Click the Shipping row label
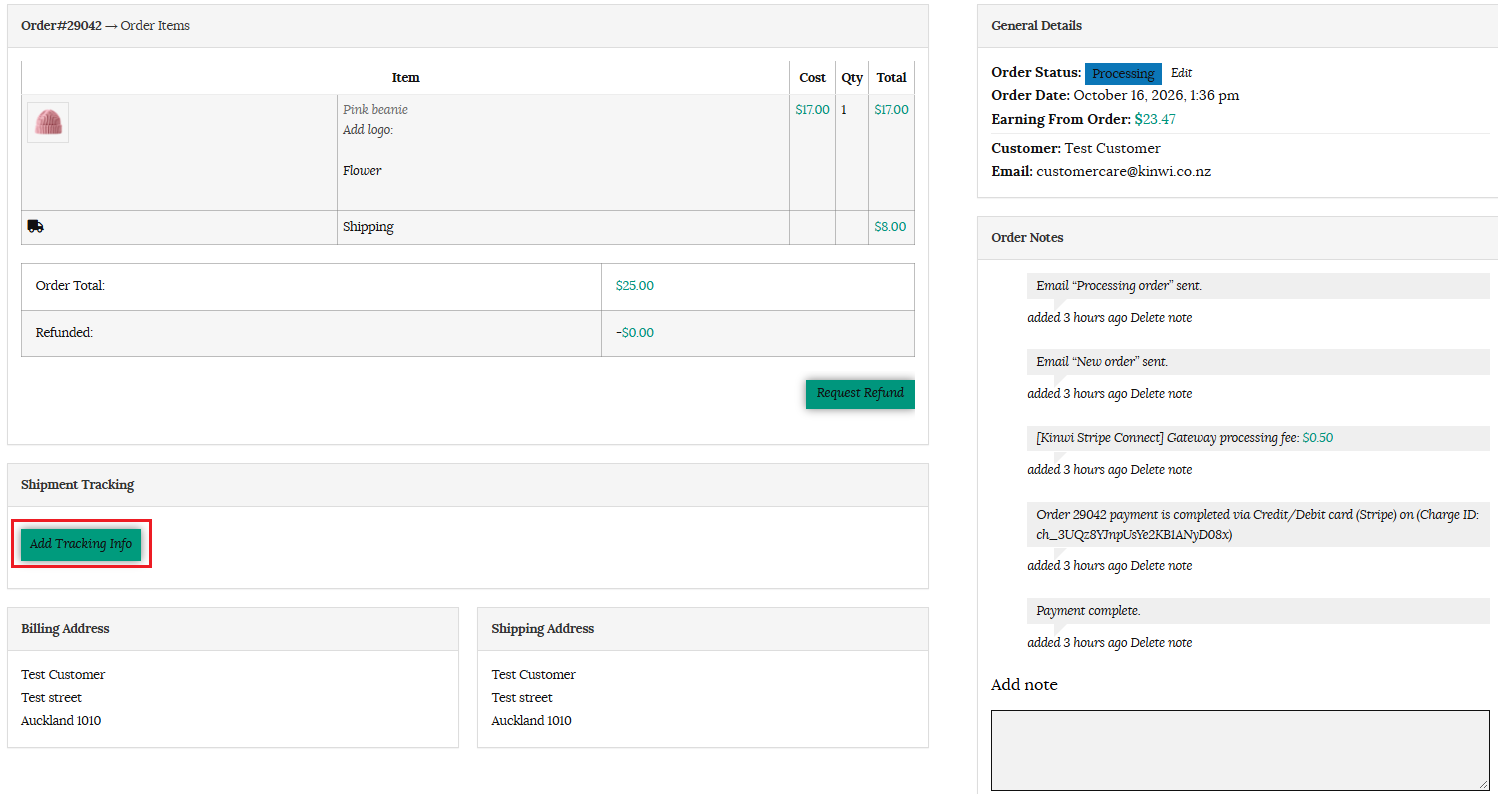This screenshot has height=794, width=1498. point(368,227)
